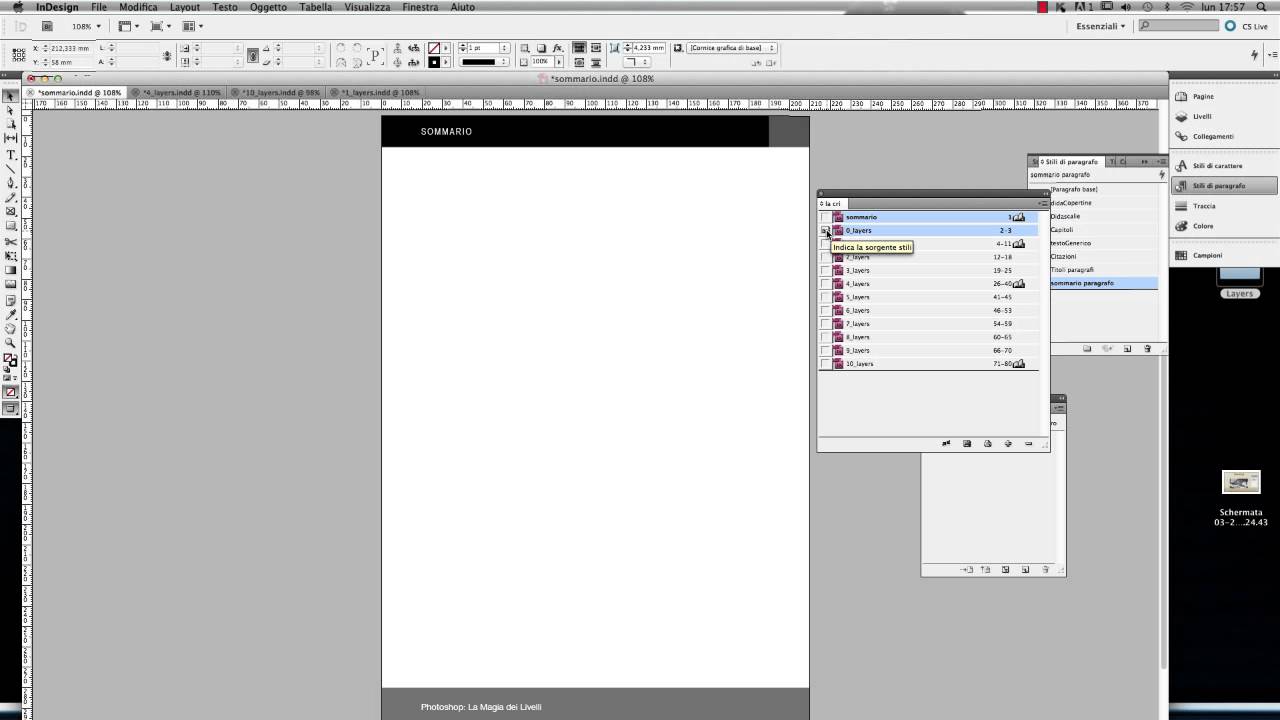
Task: Click remove documents minus icon in book panel
Action: tap(1029, 444)
